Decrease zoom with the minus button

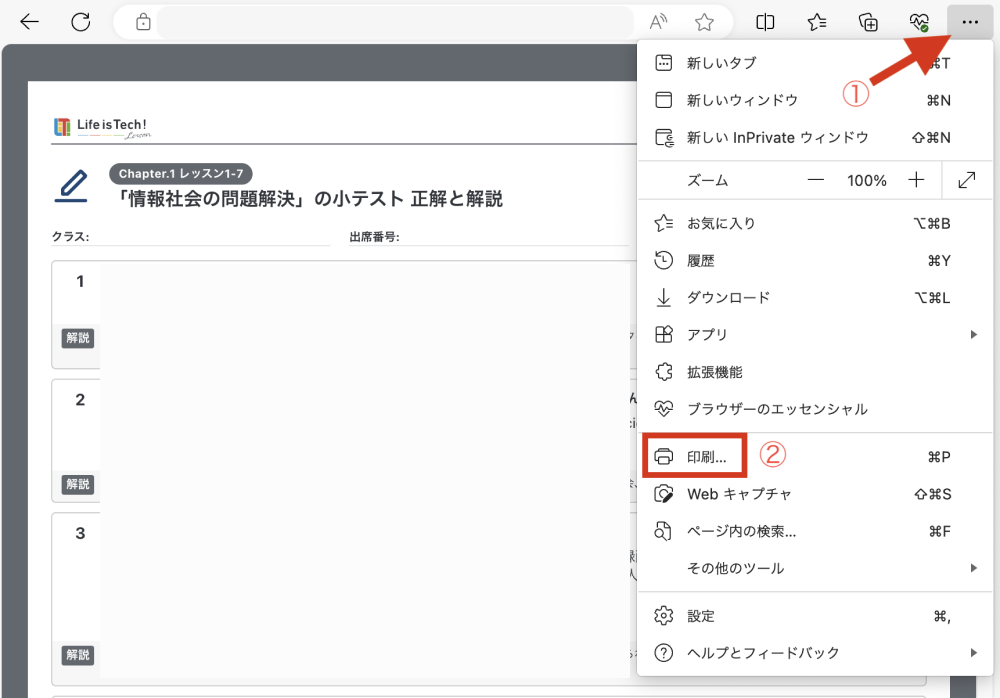click(x=816, y=181)
